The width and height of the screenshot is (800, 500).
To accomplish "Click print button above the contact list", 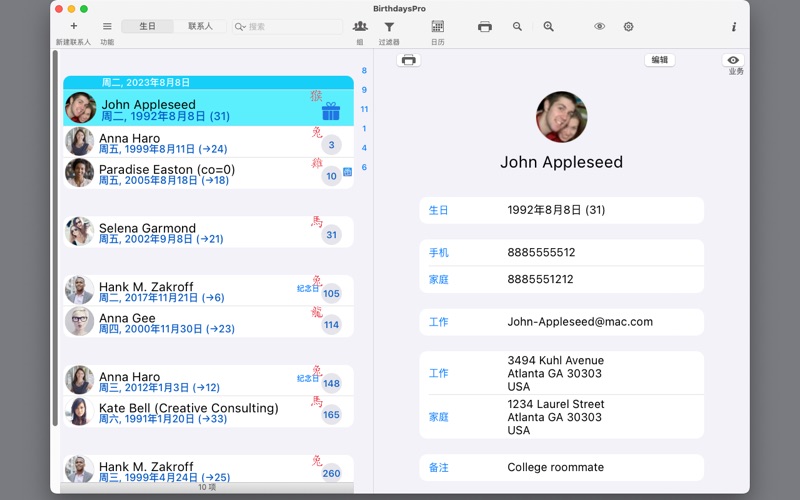I will pyautogui.click(x=408, y=60).
